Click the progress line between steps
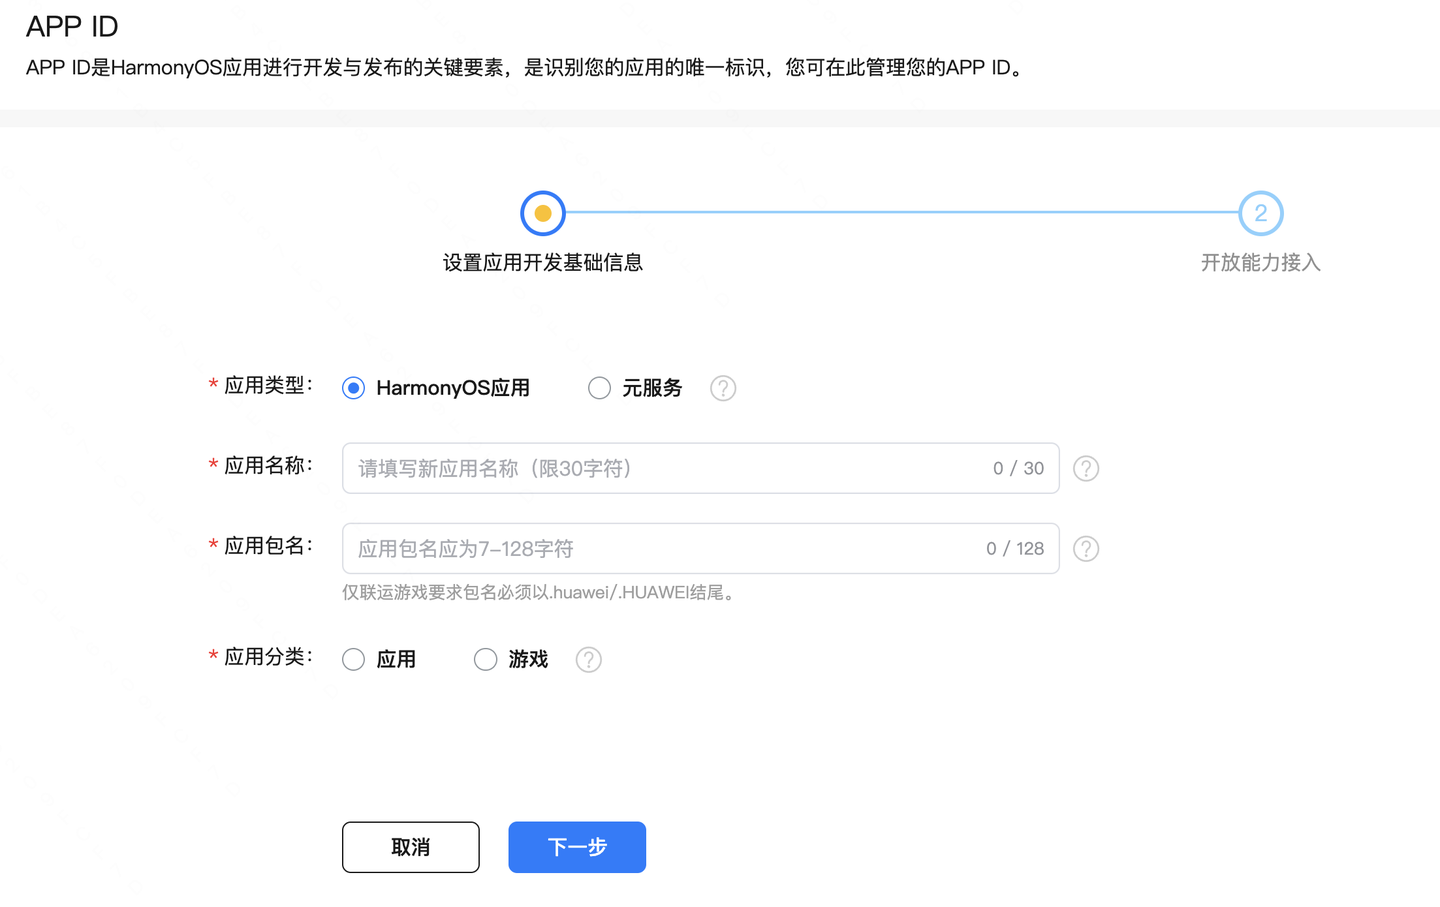 tap(900, 212)
